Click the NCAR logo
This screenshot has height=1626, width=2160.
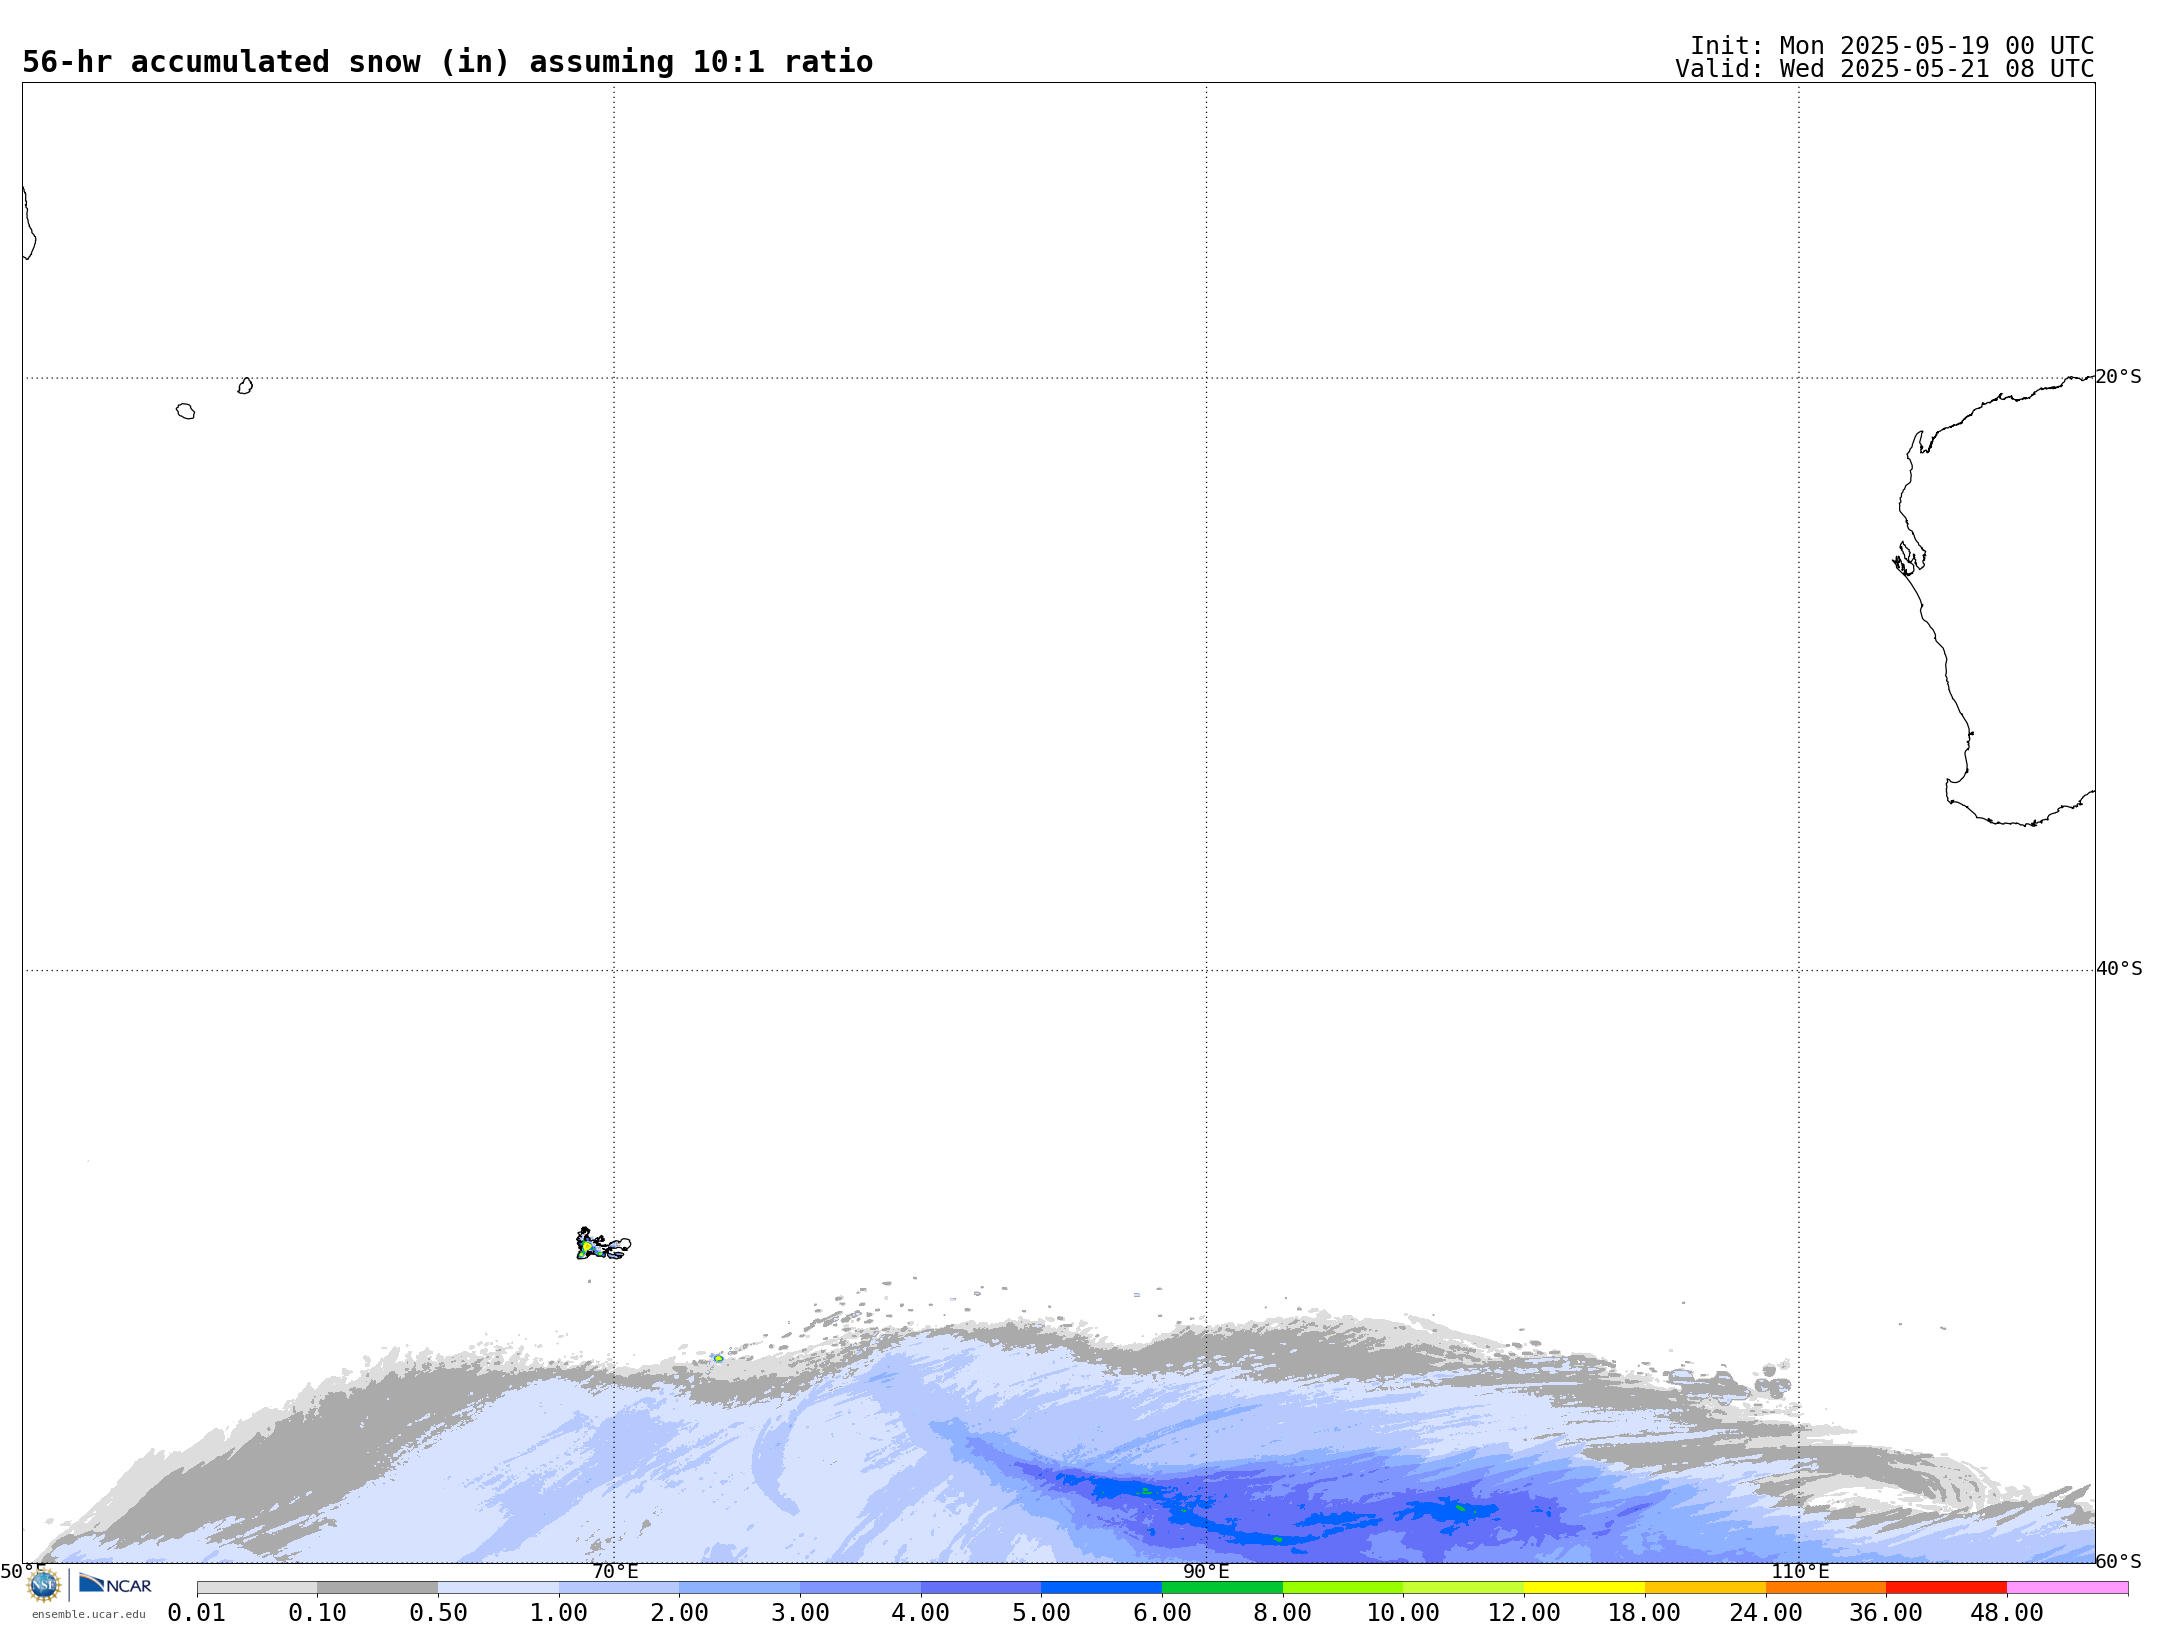coord(115,1584)
